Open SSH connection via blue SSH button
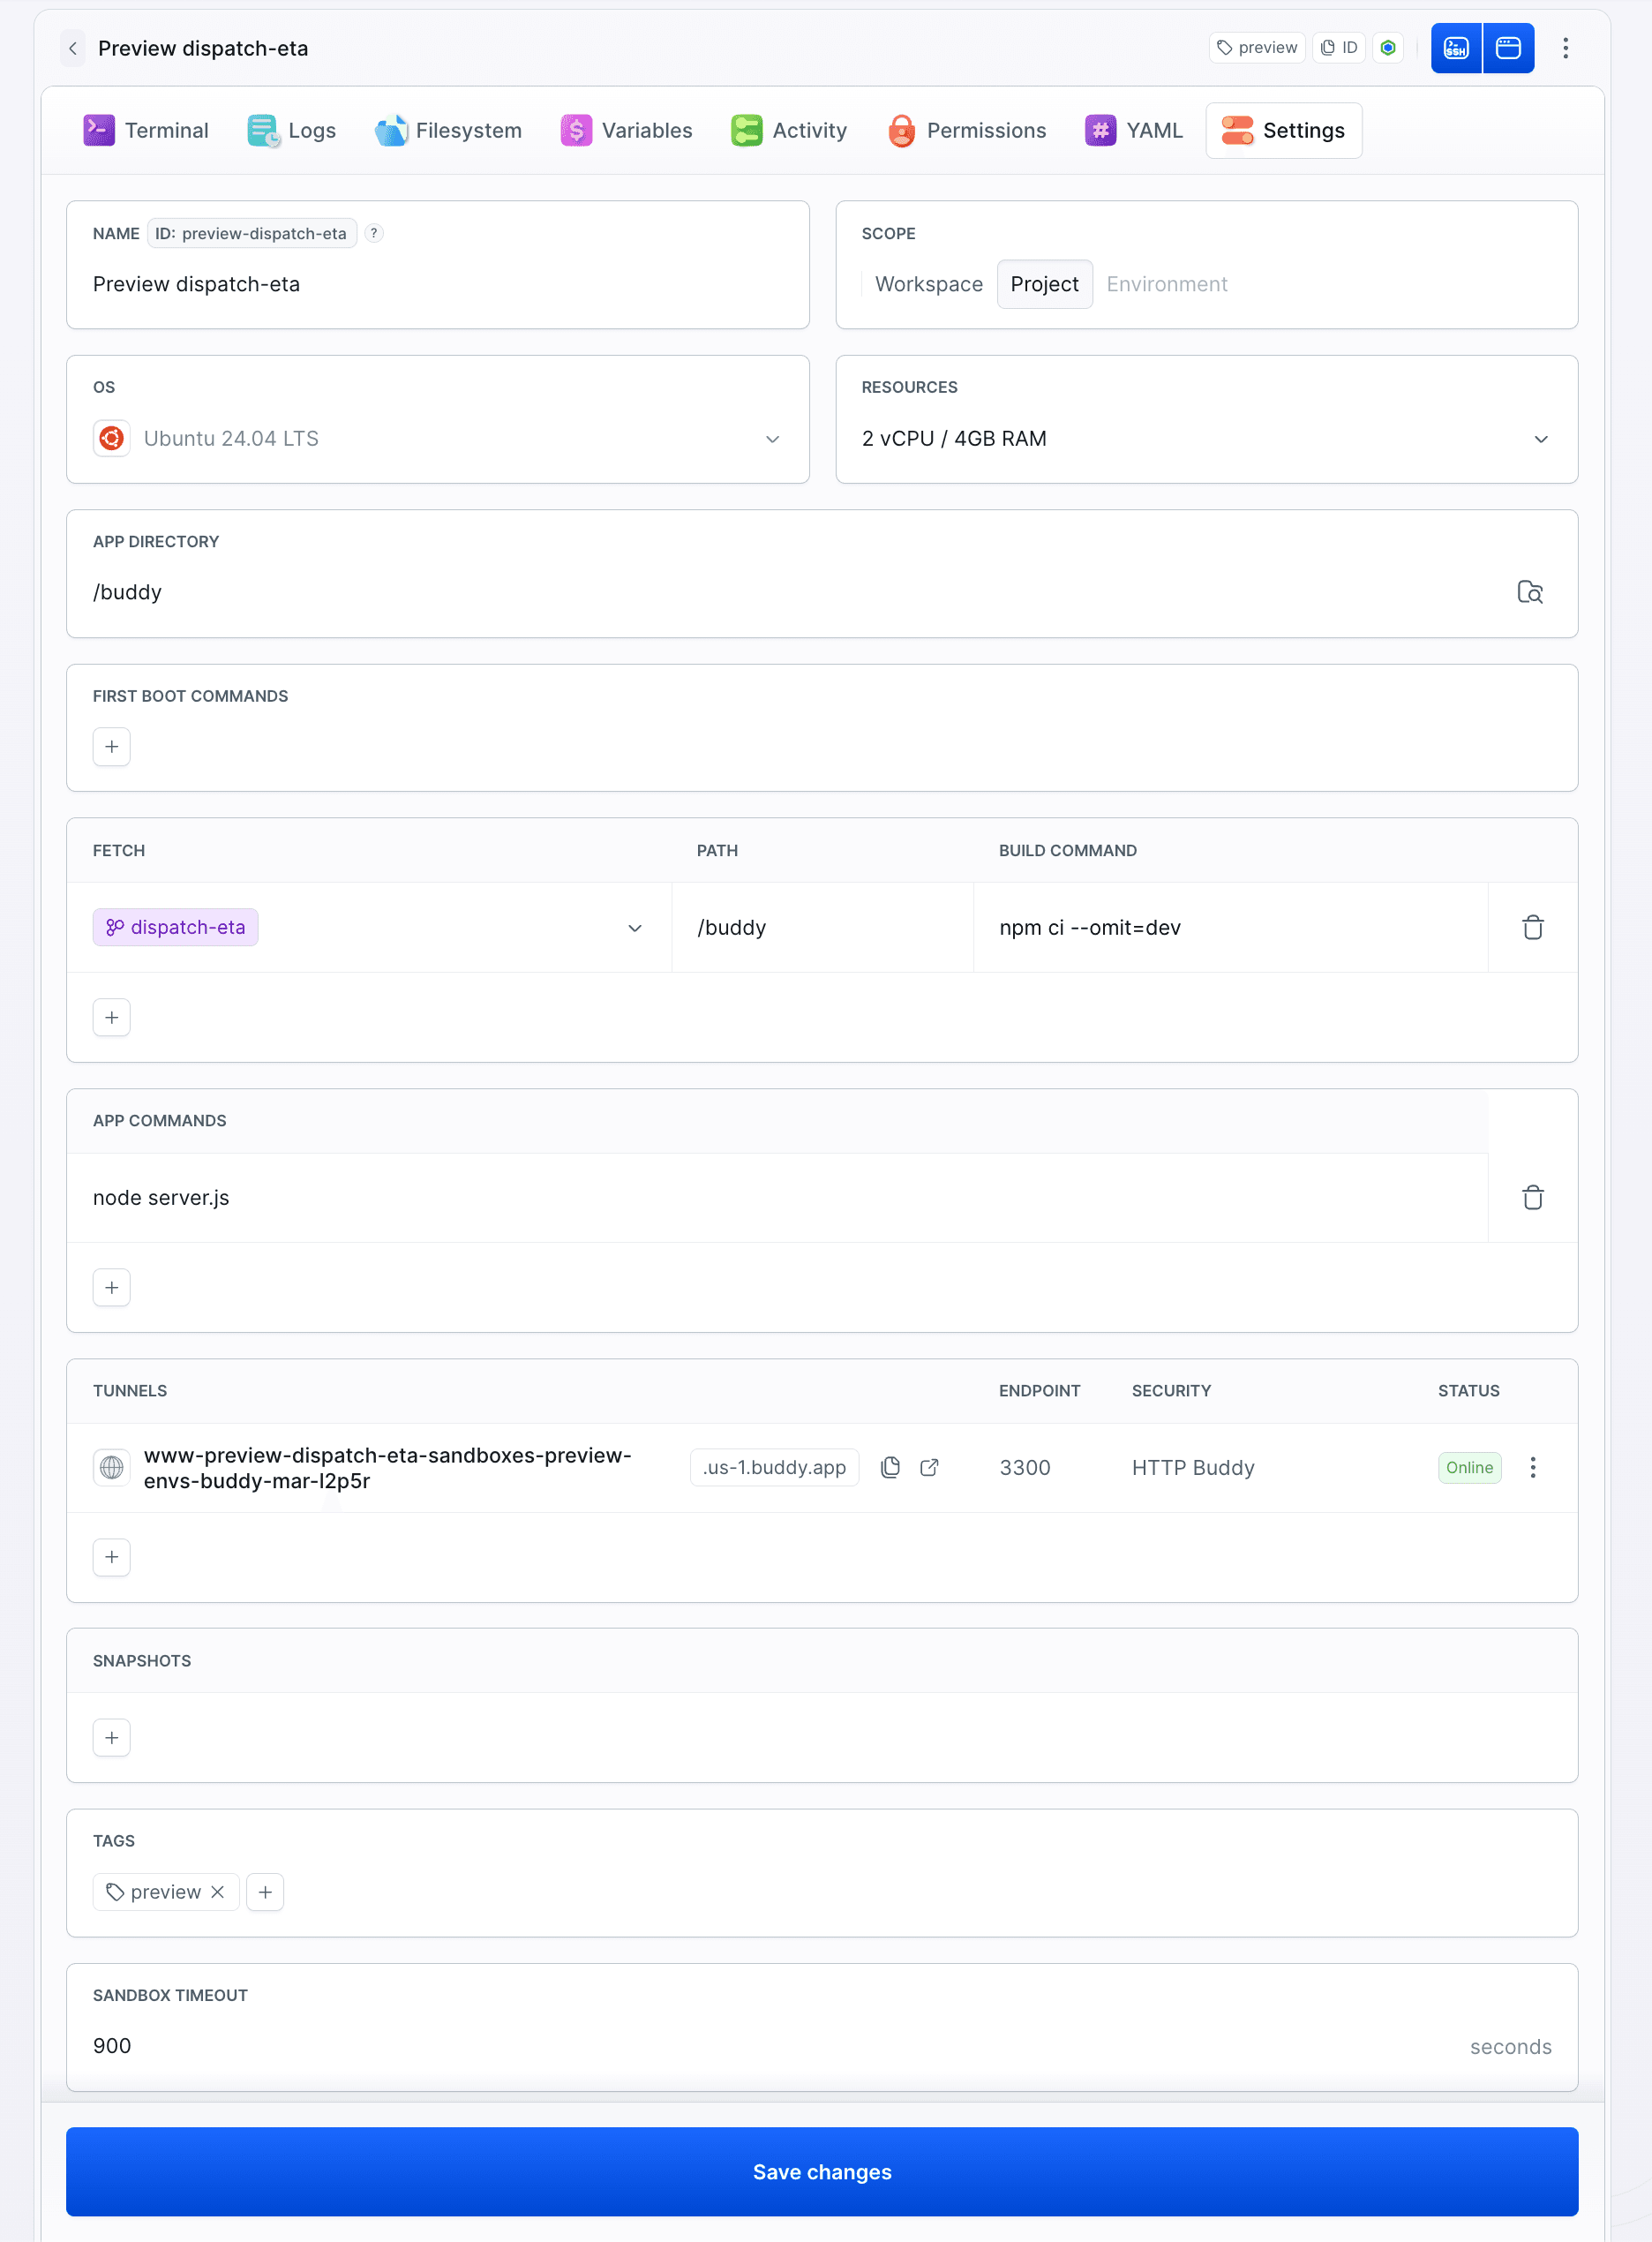 (x=1456, y=48)
